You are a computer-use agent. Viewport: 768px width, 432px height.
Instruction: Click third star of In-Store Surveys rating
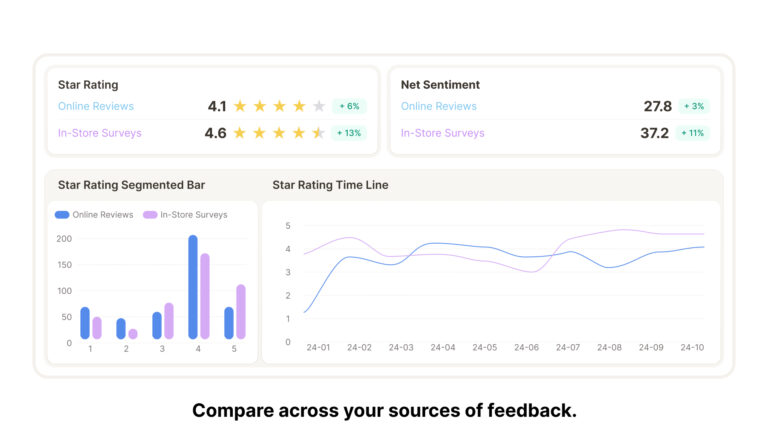click(279, 133)
